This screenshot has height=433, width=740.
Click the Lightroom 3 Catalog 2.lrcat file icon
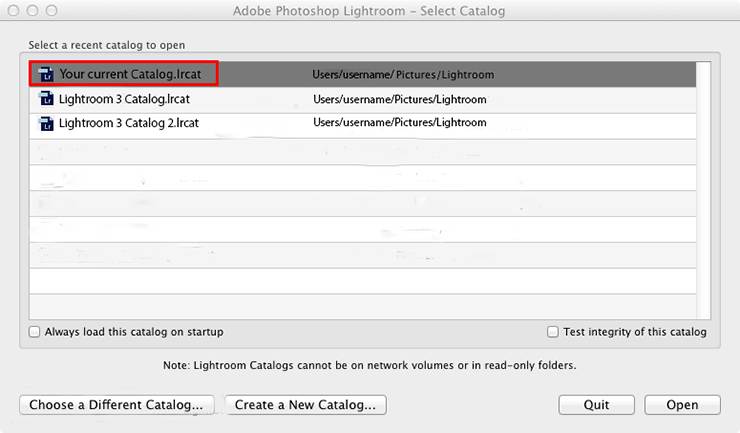click(x=46, y=124)
